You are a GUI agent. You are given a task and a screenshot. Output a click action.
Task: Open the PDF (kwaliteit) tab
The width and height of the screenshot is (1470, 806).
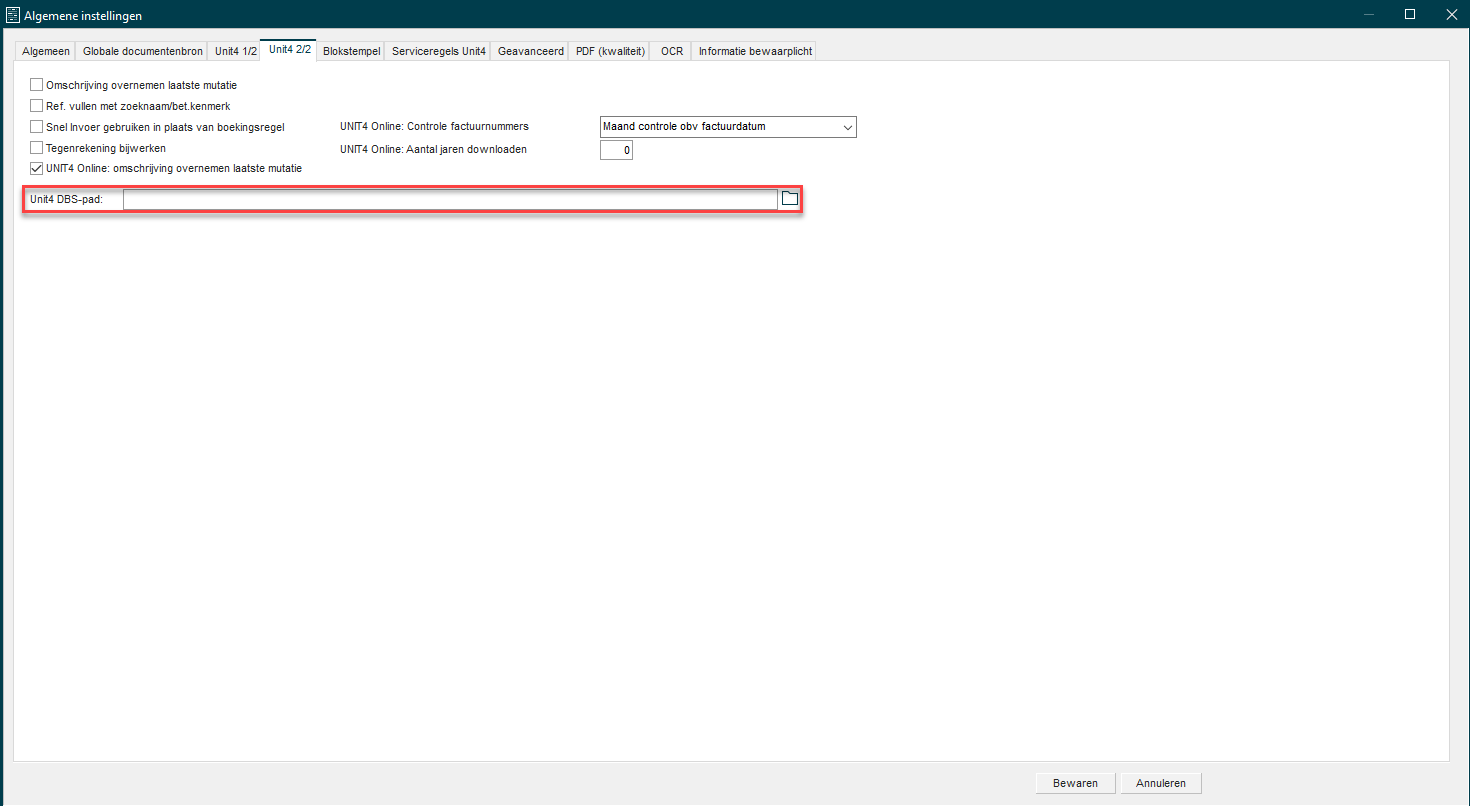pyautogui.click(x=611, y=51)
